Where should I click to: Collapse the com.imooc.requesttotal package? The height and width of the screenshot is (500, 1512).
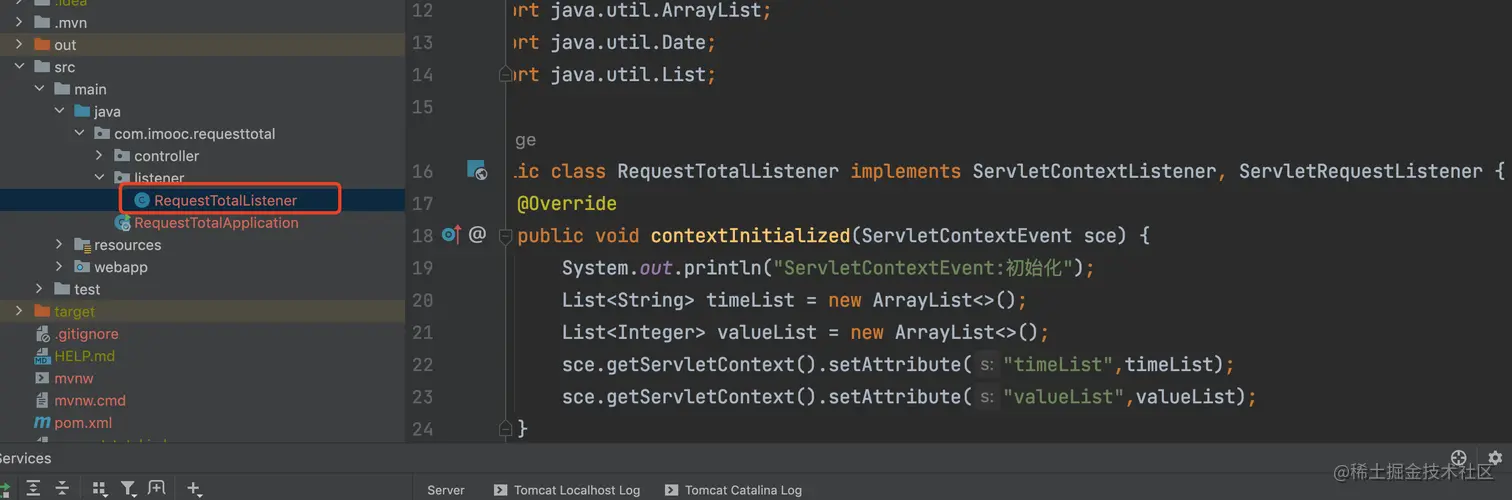pos(79,134)
